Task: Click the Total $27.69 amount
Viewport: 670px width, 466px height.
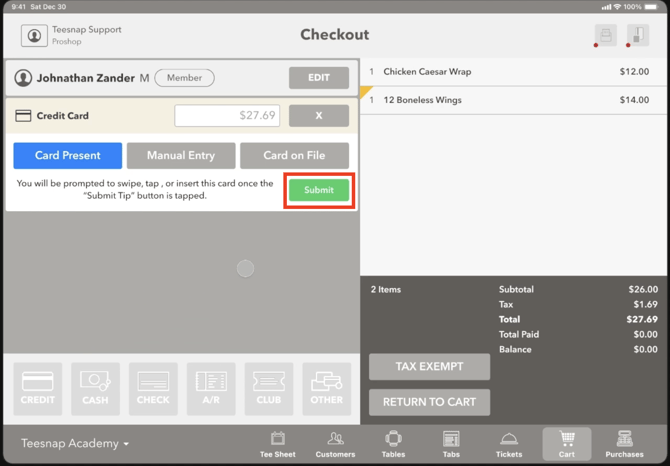Action: 642,319
